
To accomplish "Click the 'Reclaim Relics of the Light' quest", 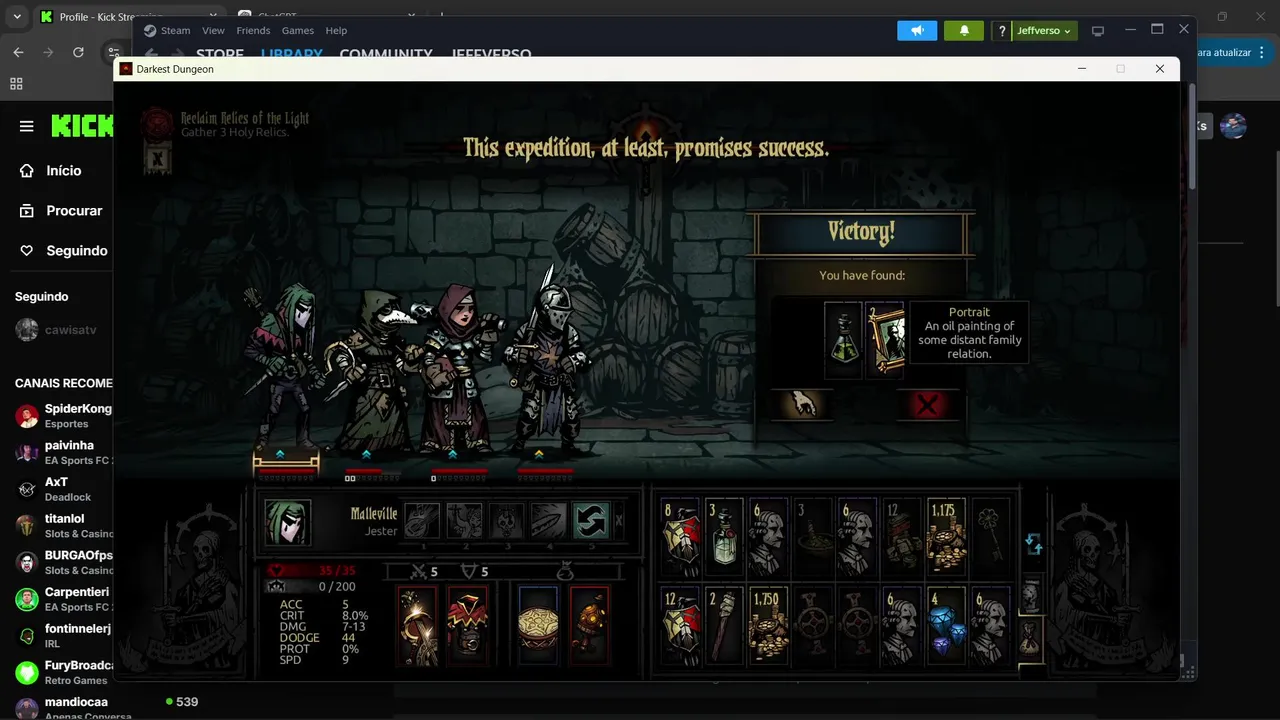I will pyautogui.click(x=245, y=119).
